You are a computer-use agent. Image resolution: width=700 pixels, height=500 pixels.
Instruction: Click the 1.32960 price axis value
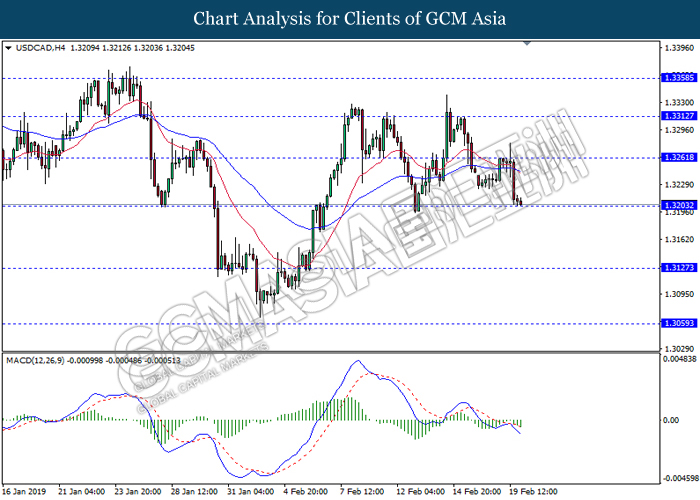(679, 130)
